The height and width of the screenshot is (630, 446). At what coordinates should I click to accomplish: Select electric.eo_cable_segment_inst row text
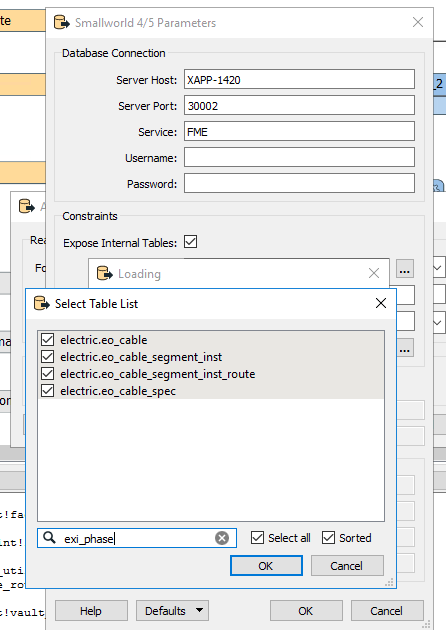141,357
